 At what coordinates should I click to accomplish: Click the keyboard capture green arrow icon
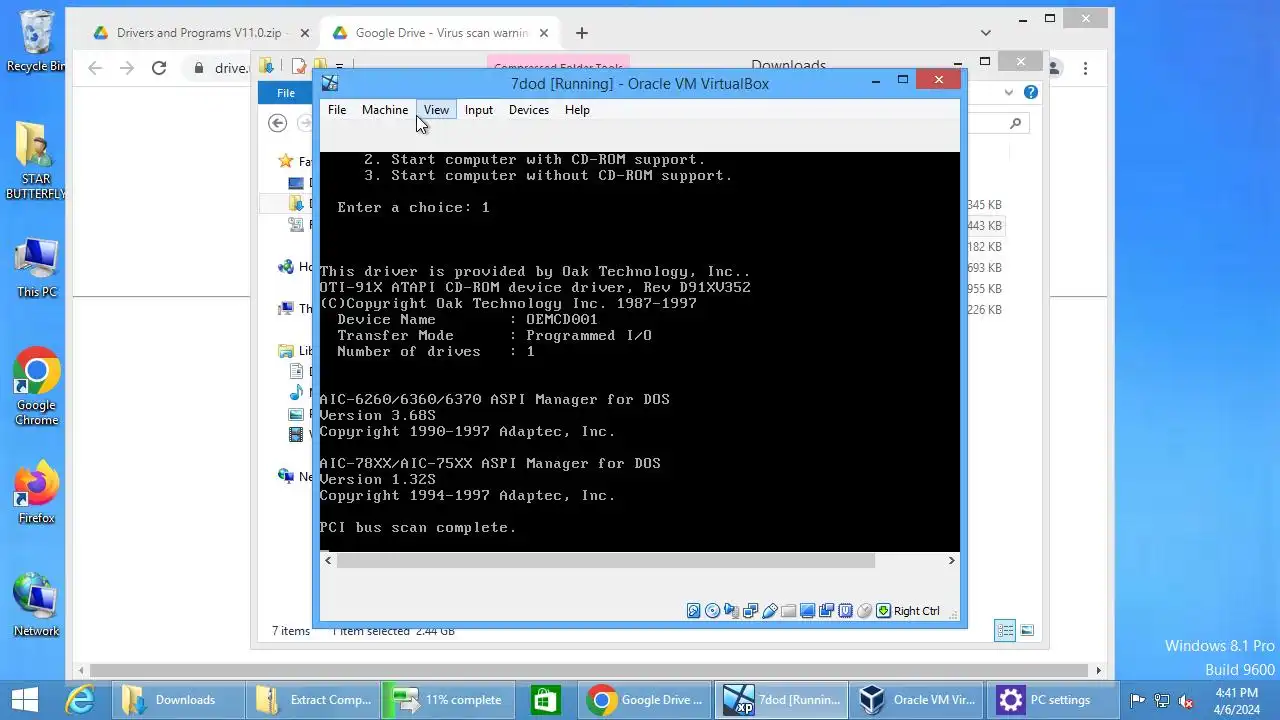(x=883, y=611)
